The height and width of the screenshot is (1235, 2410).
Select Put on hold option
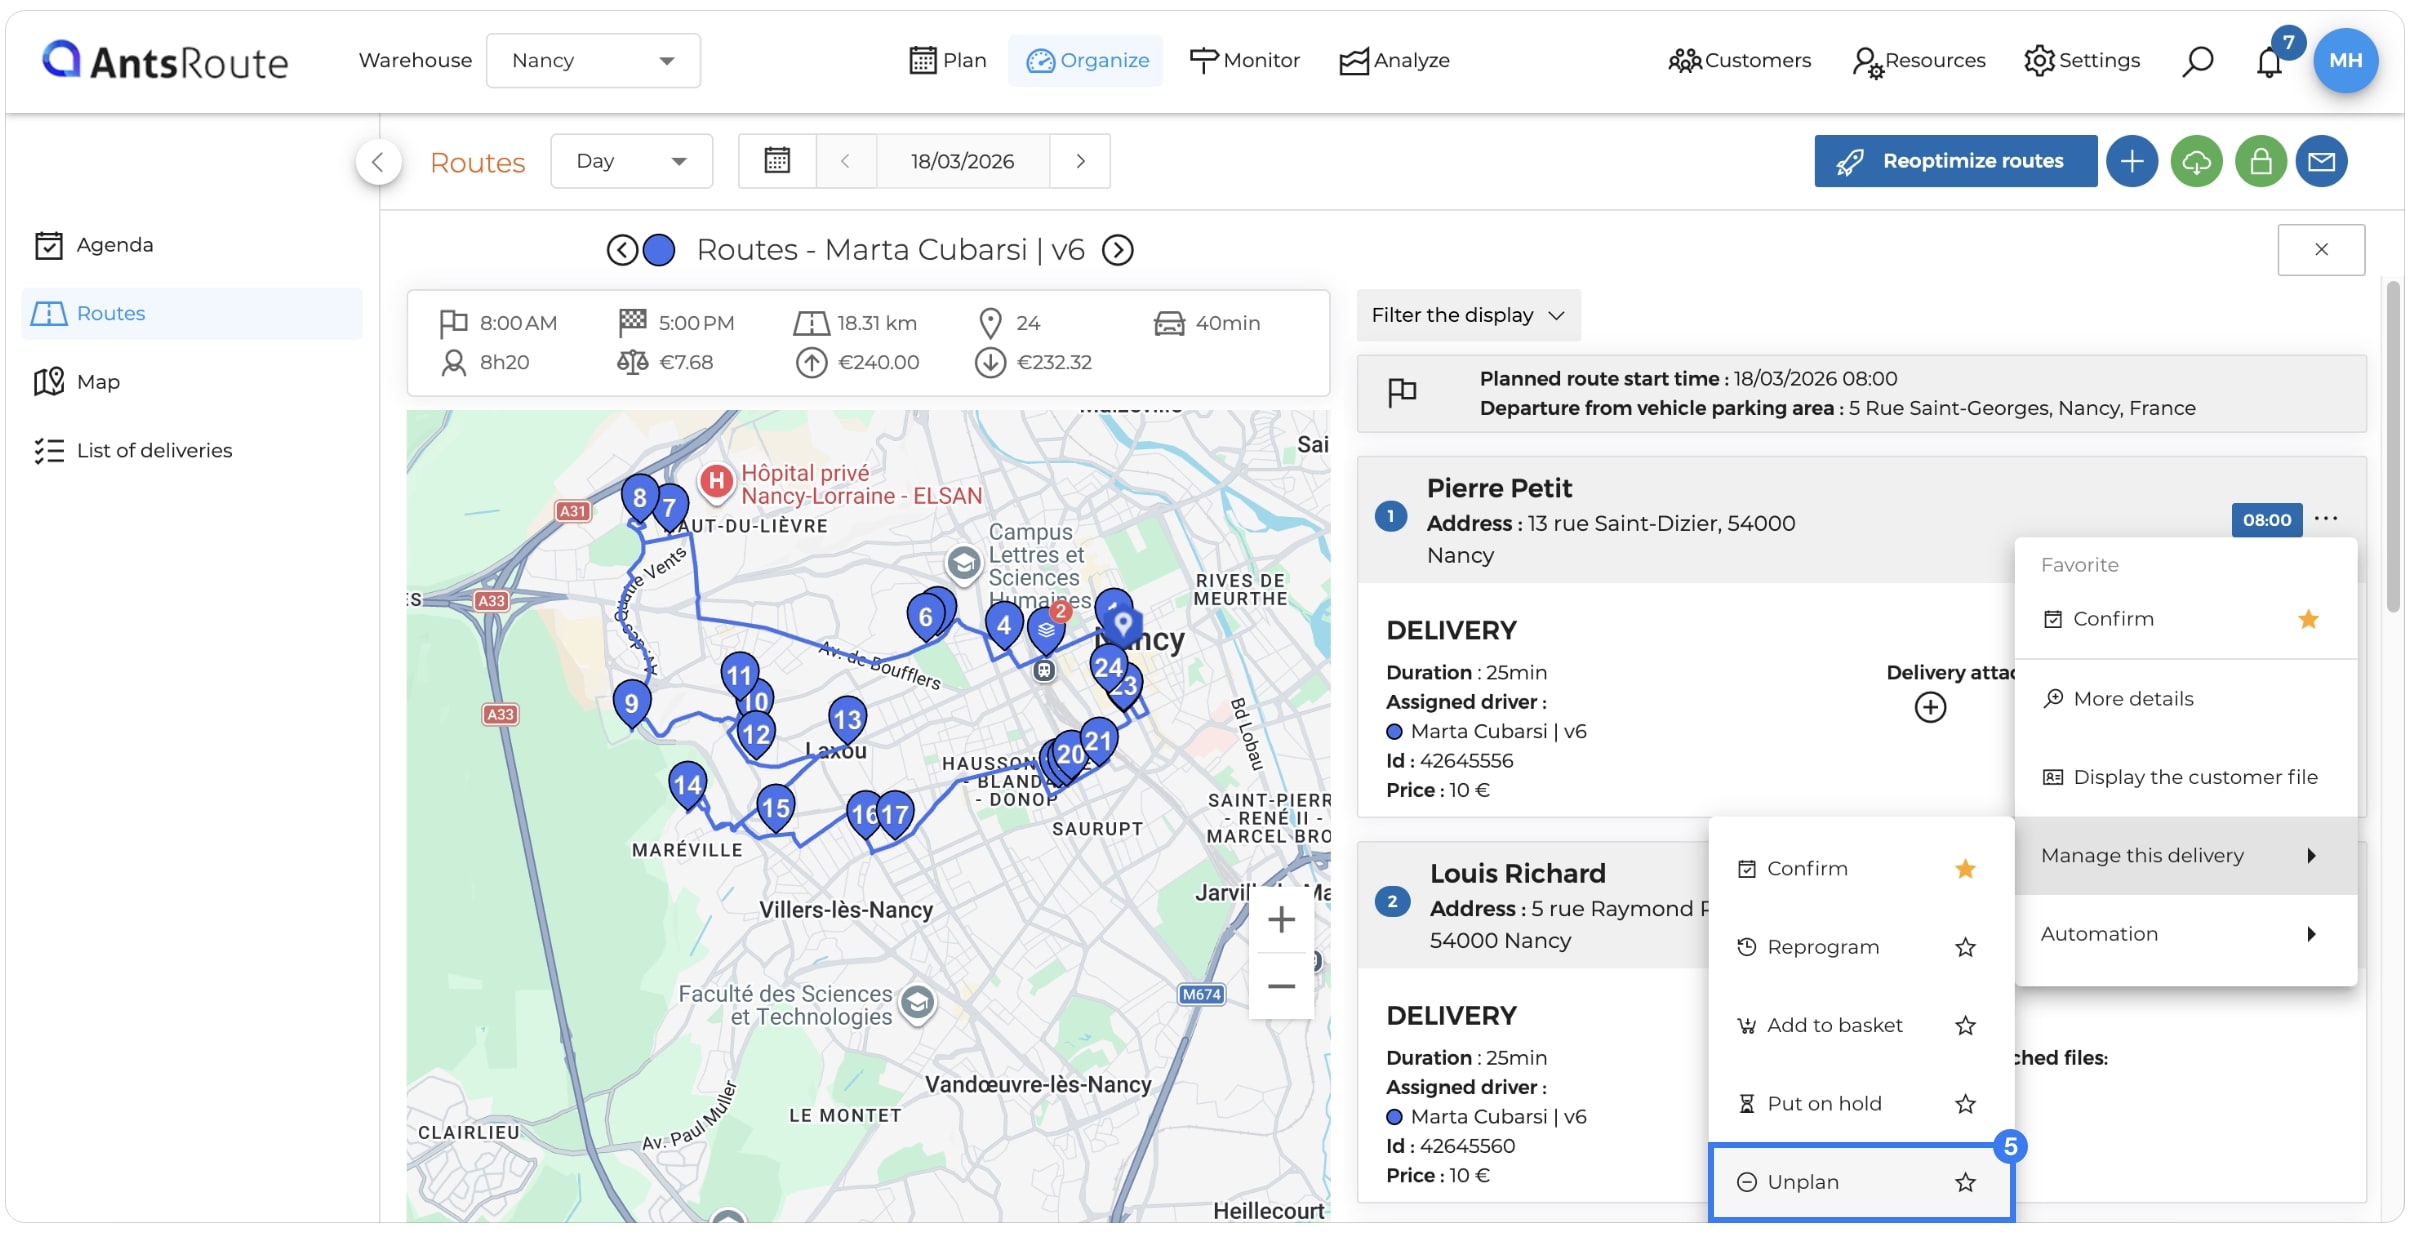click(x=1824, y=1104)
